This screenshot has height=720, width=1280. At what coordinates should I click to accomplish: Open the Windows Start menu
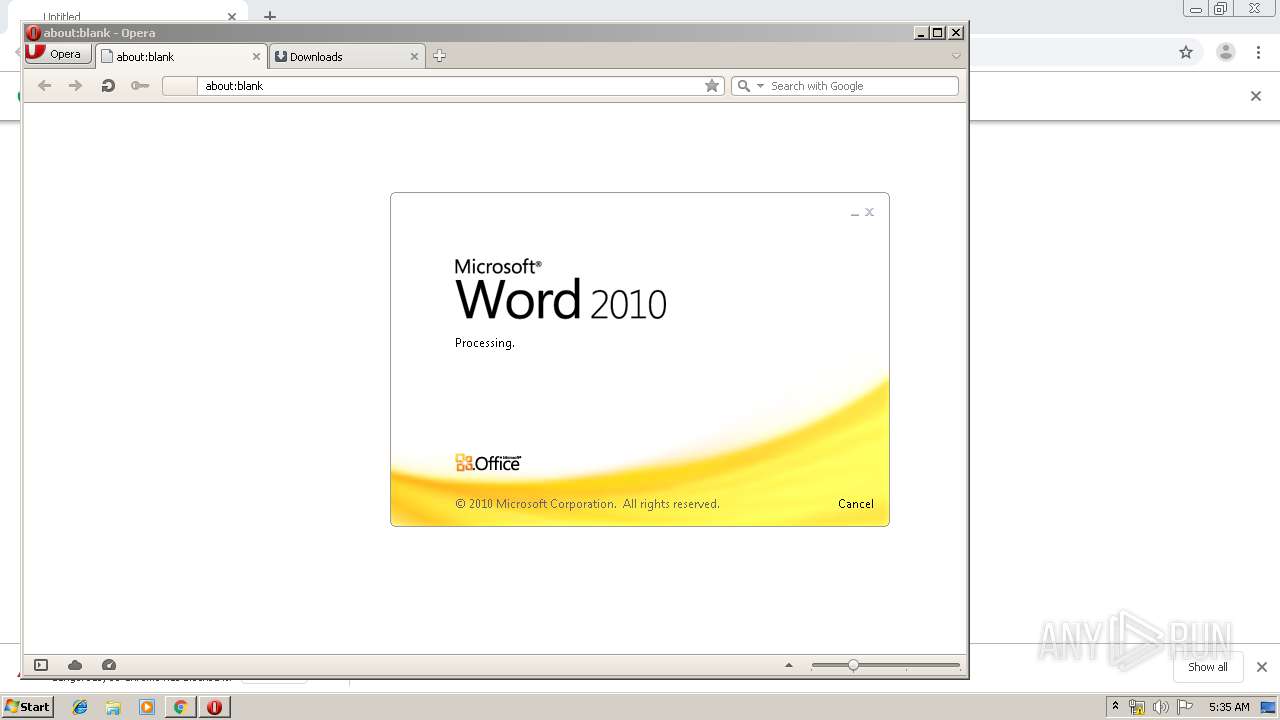click(28, 707)
